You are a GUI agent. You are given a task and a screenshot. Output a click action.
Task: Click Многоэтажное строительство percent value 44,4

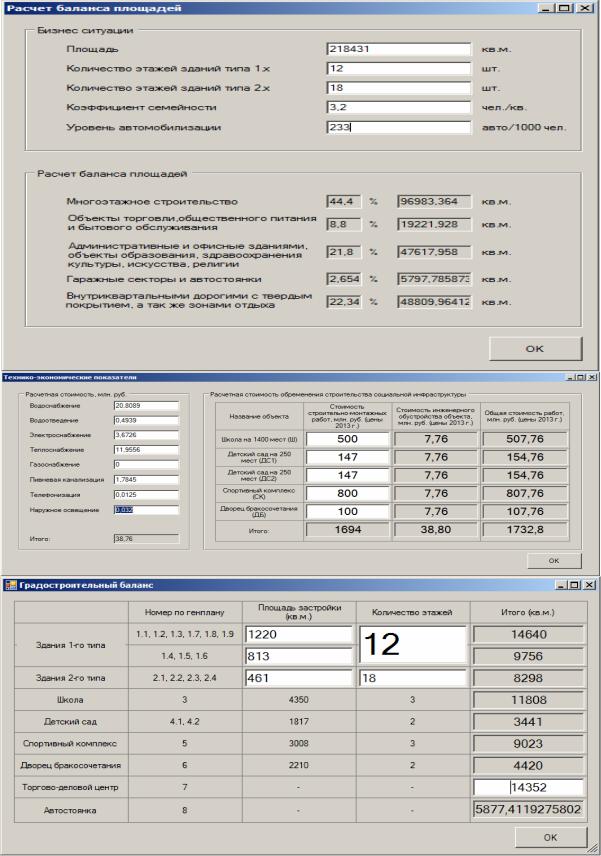click(344, 201)
